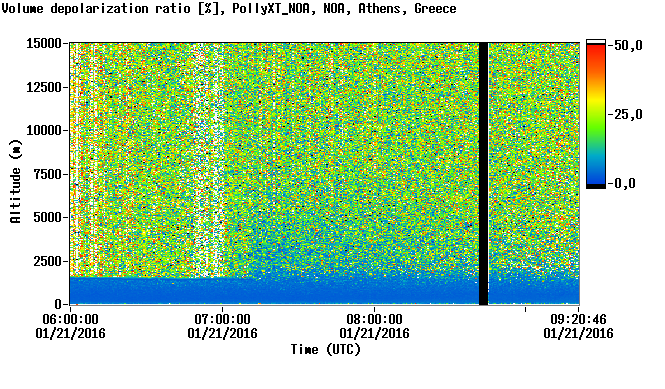Click the Time (UTC) axis title
The width and height of the screenshot is (665, 389).
pyautogui.click(x=326, y=350)
